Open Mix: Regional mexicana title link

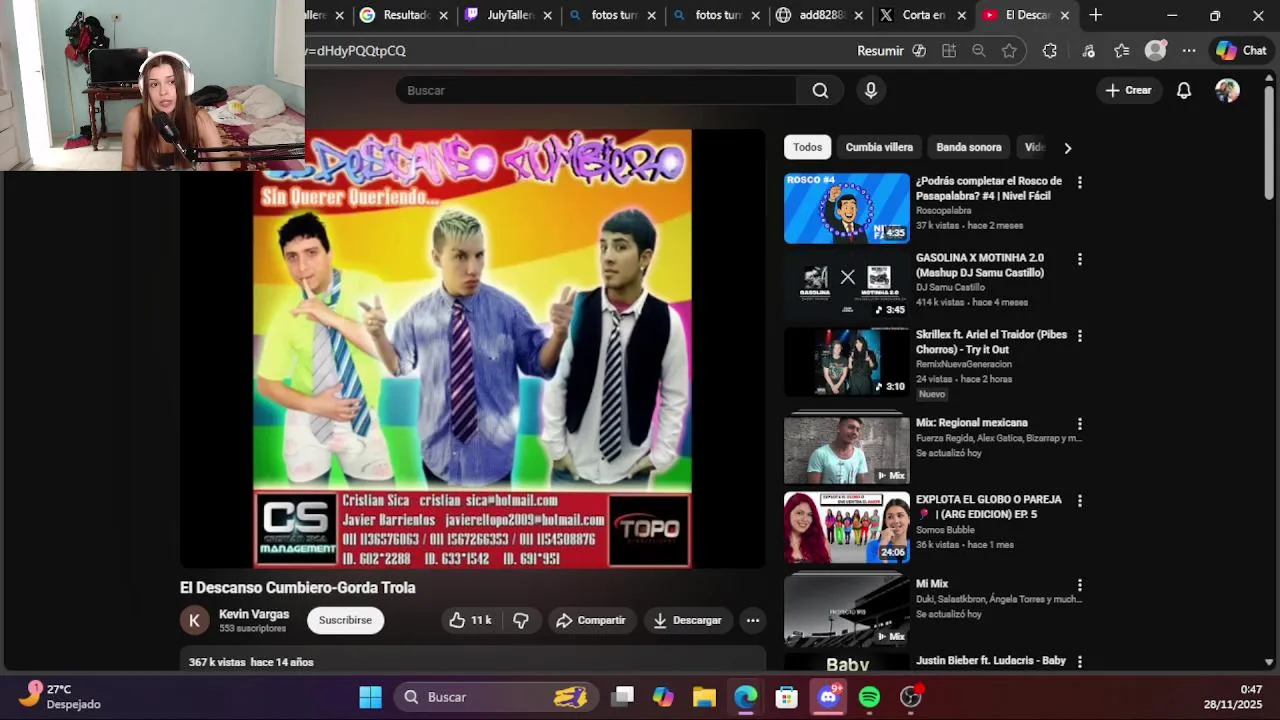point(971,423)
